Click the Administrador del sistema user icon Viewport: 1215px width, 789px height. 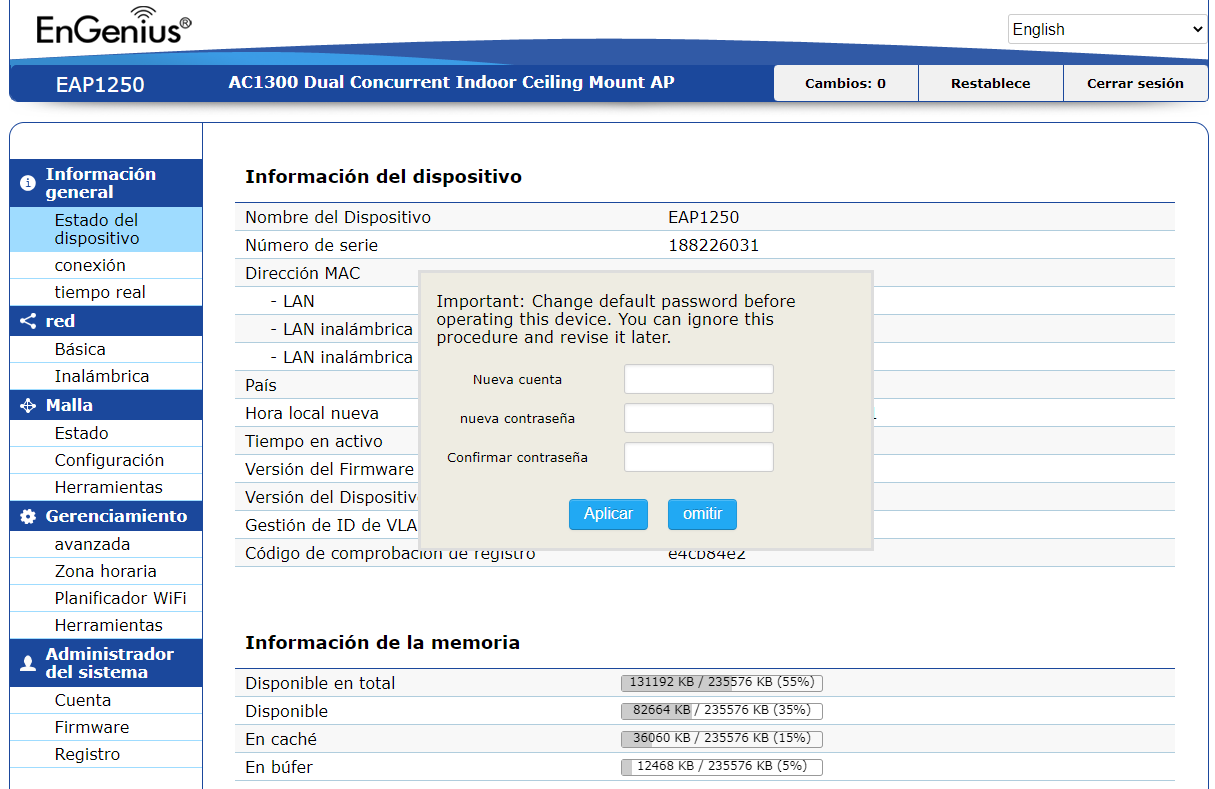(x=28, y=663)
